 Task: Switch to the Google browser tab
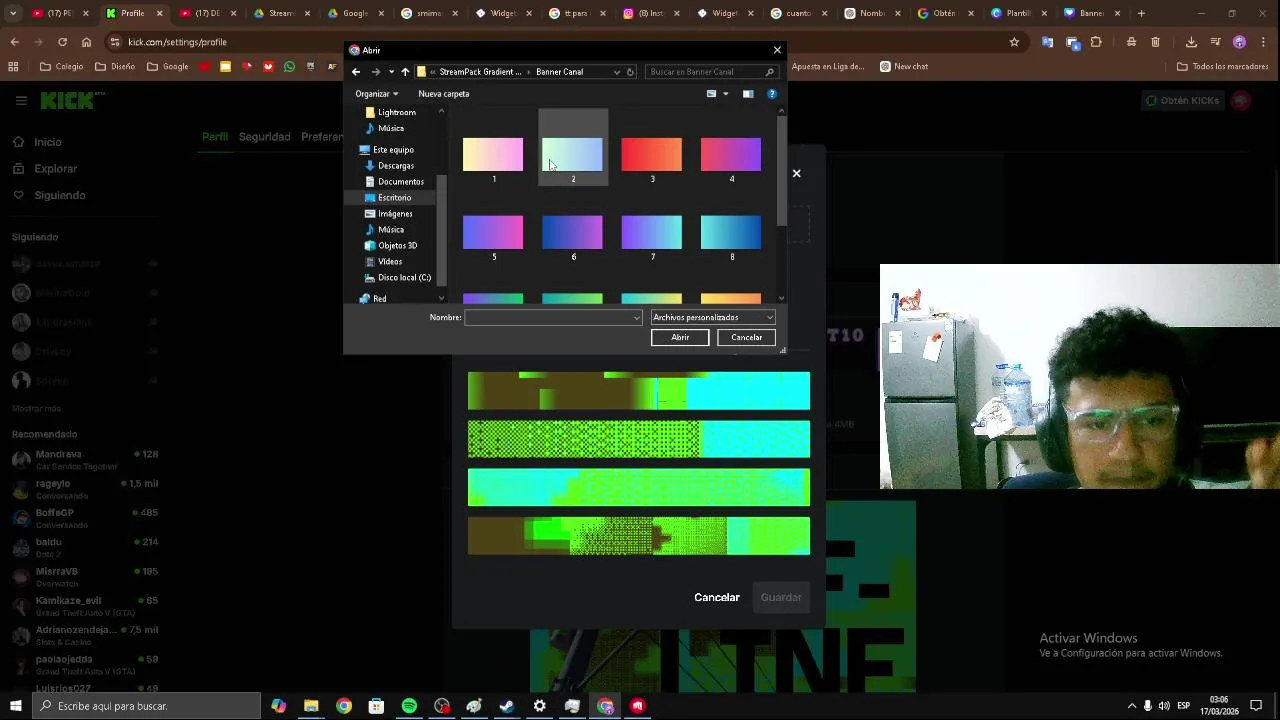[355, 14]
